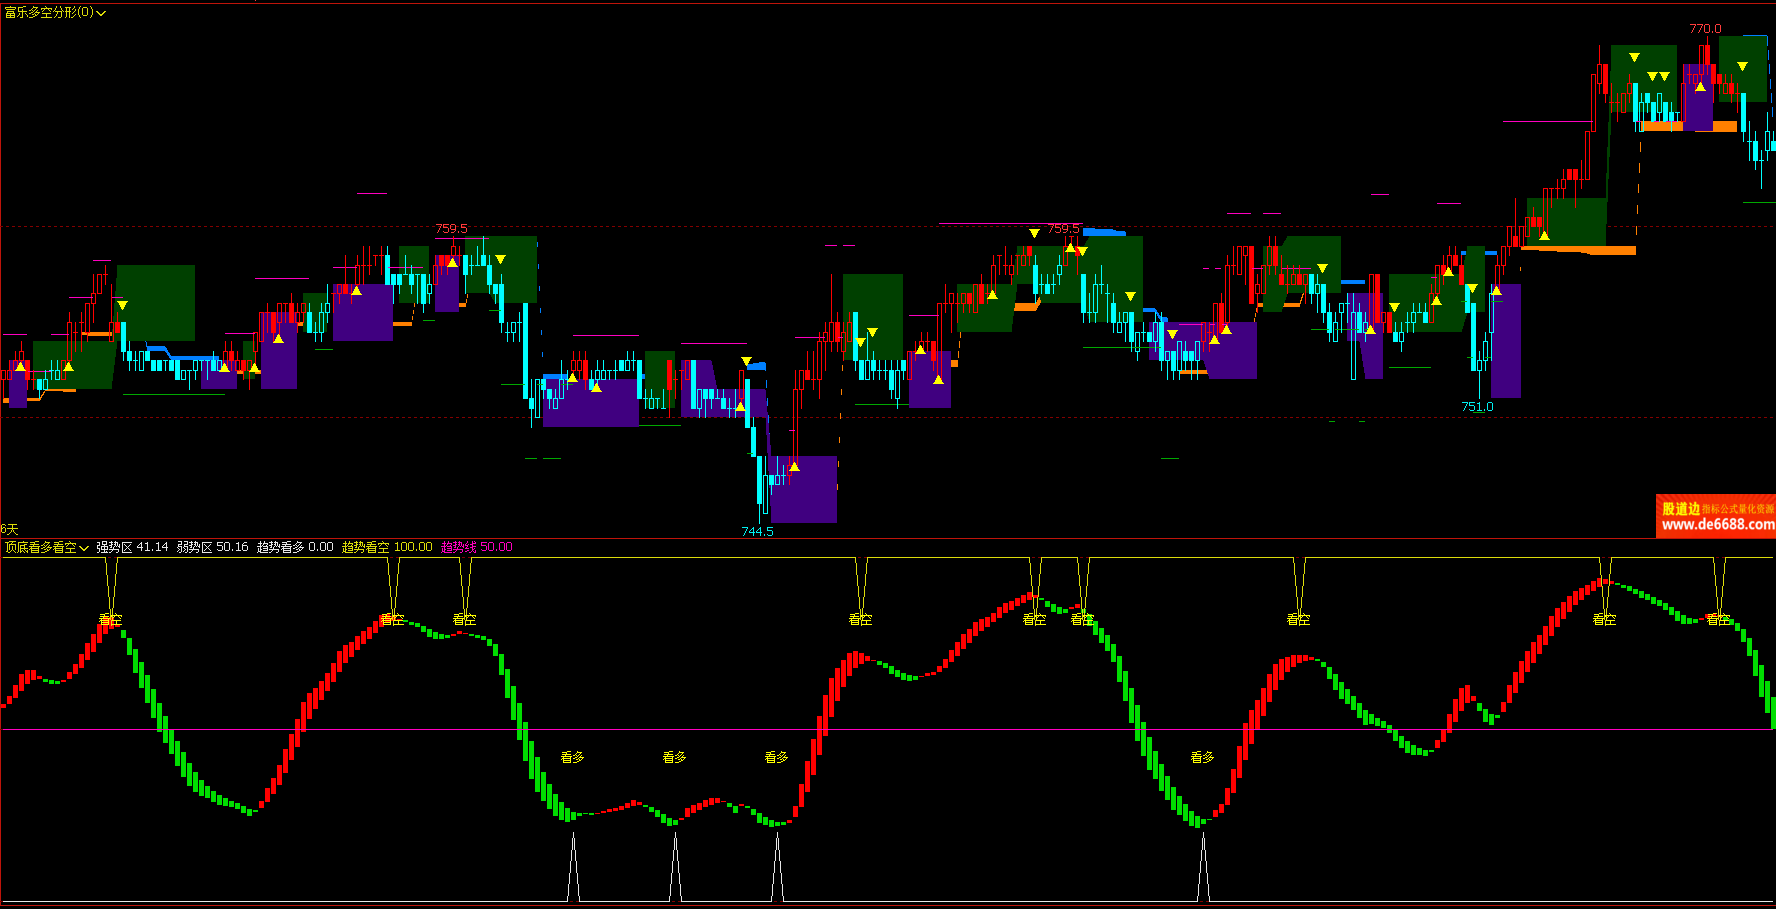1776x909 pixels.
Task: Select the 强势区 41.14 indicator label
Action: [x=132, y=547]
